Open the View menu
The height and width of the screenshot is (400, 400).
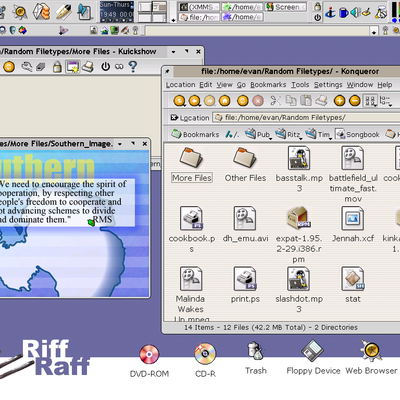(x=224, y=85)
